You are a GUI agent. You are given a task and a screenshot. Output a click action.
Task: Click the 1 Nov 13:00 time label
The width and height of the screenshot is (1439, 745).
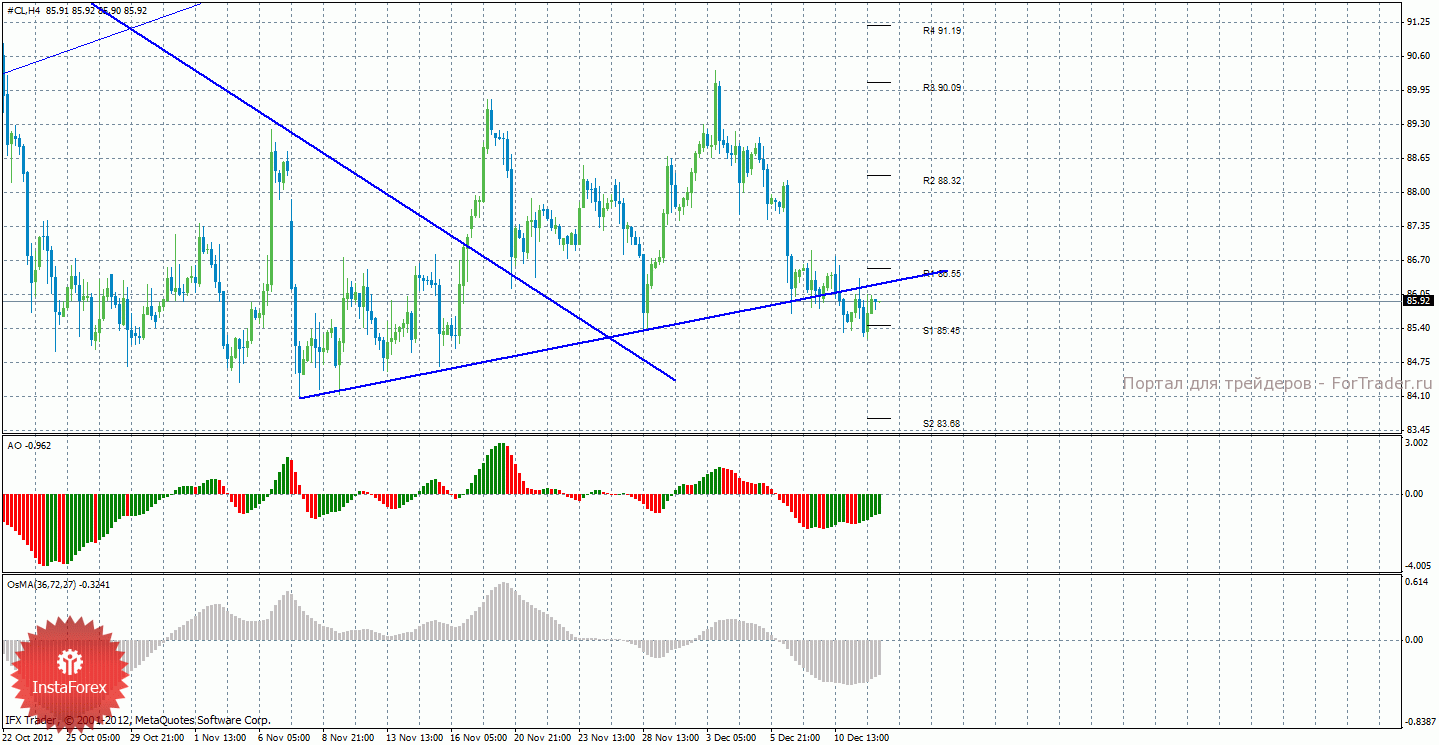pyautogui.click(x=220, y=737)
